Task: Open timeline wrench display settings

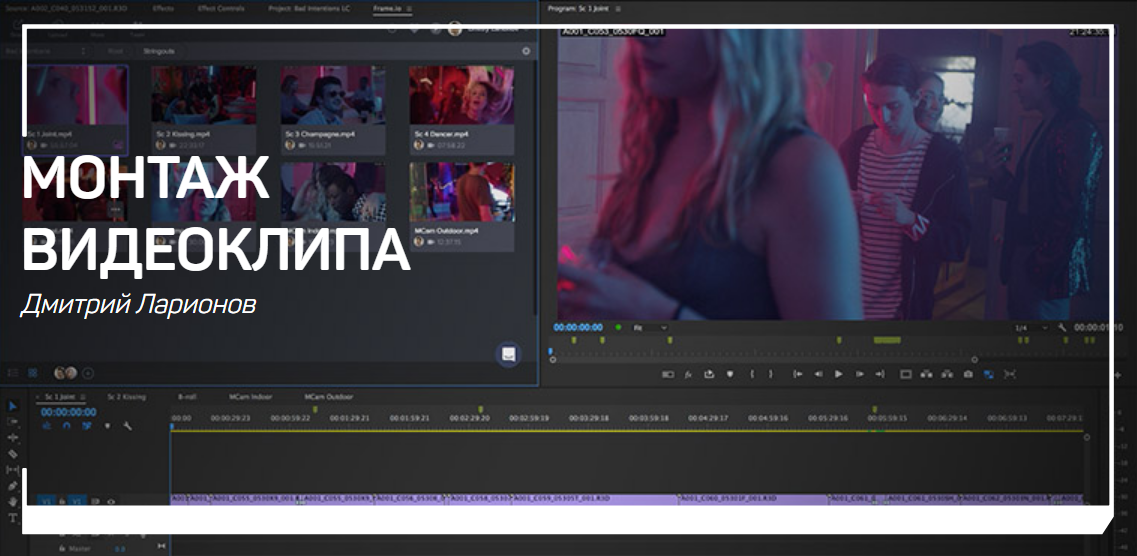Action: 128,426
